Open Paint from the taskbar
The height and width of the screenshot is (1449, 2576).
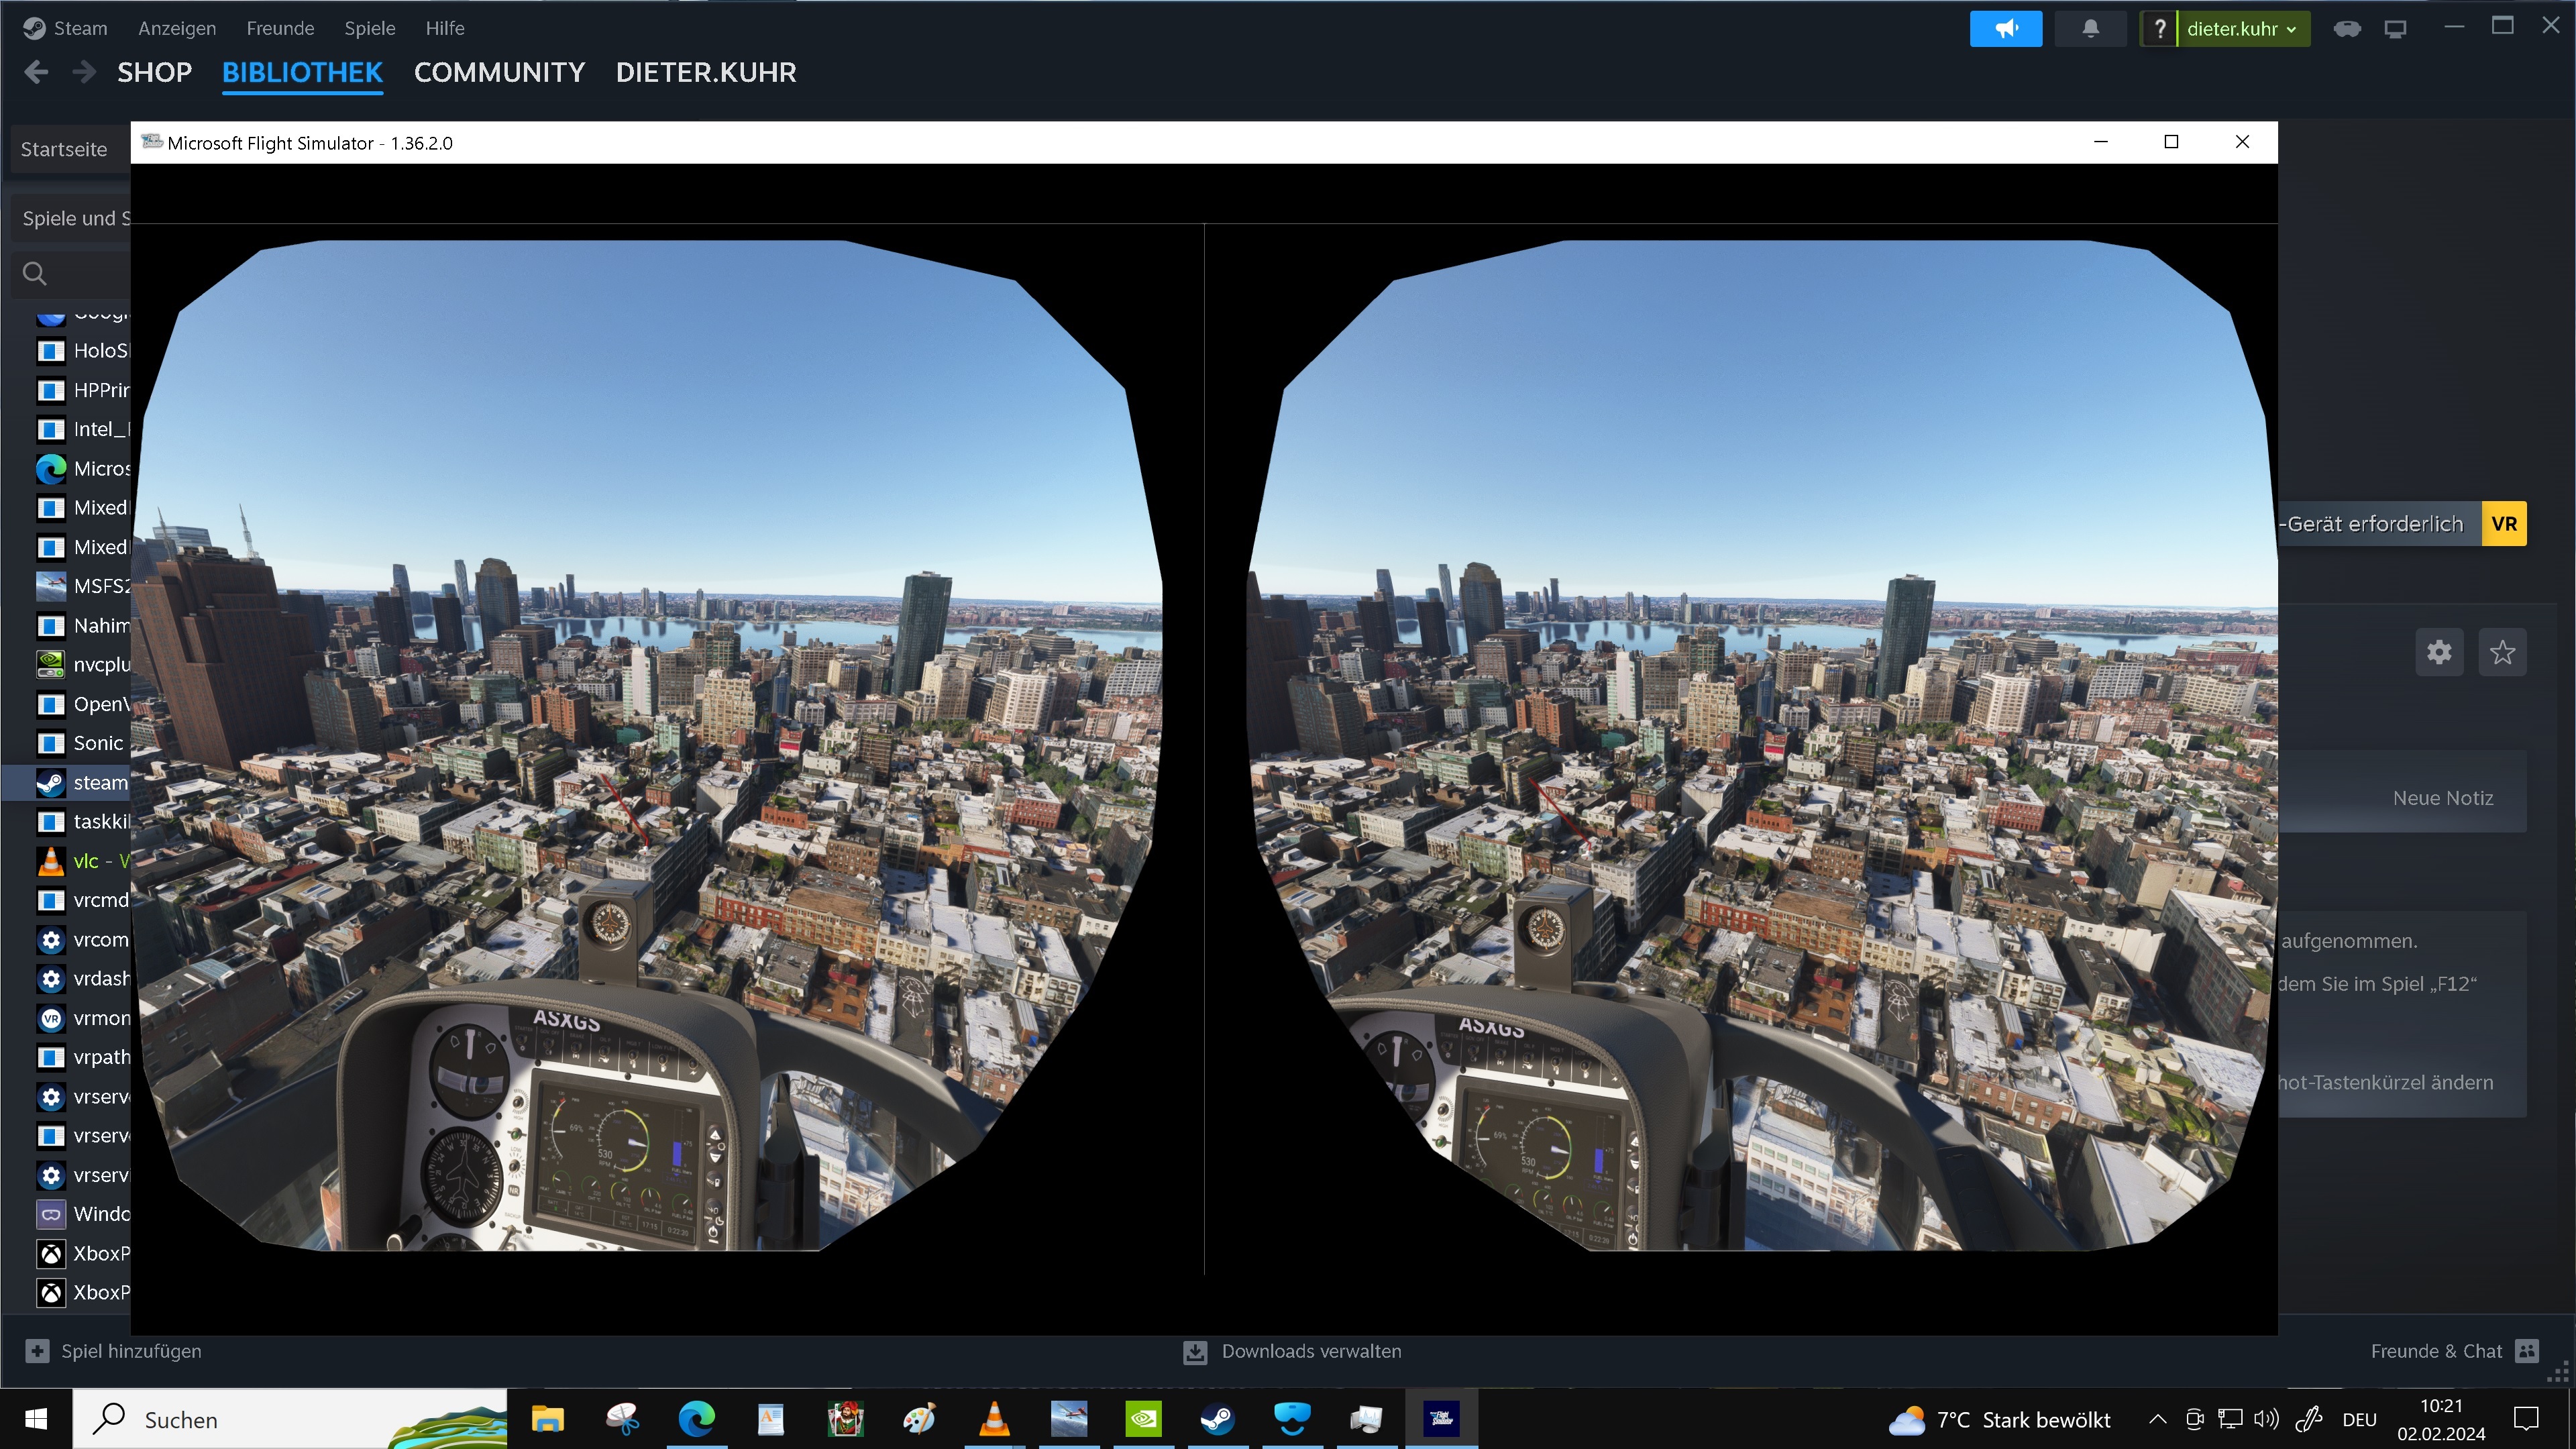pos(919,1419)
